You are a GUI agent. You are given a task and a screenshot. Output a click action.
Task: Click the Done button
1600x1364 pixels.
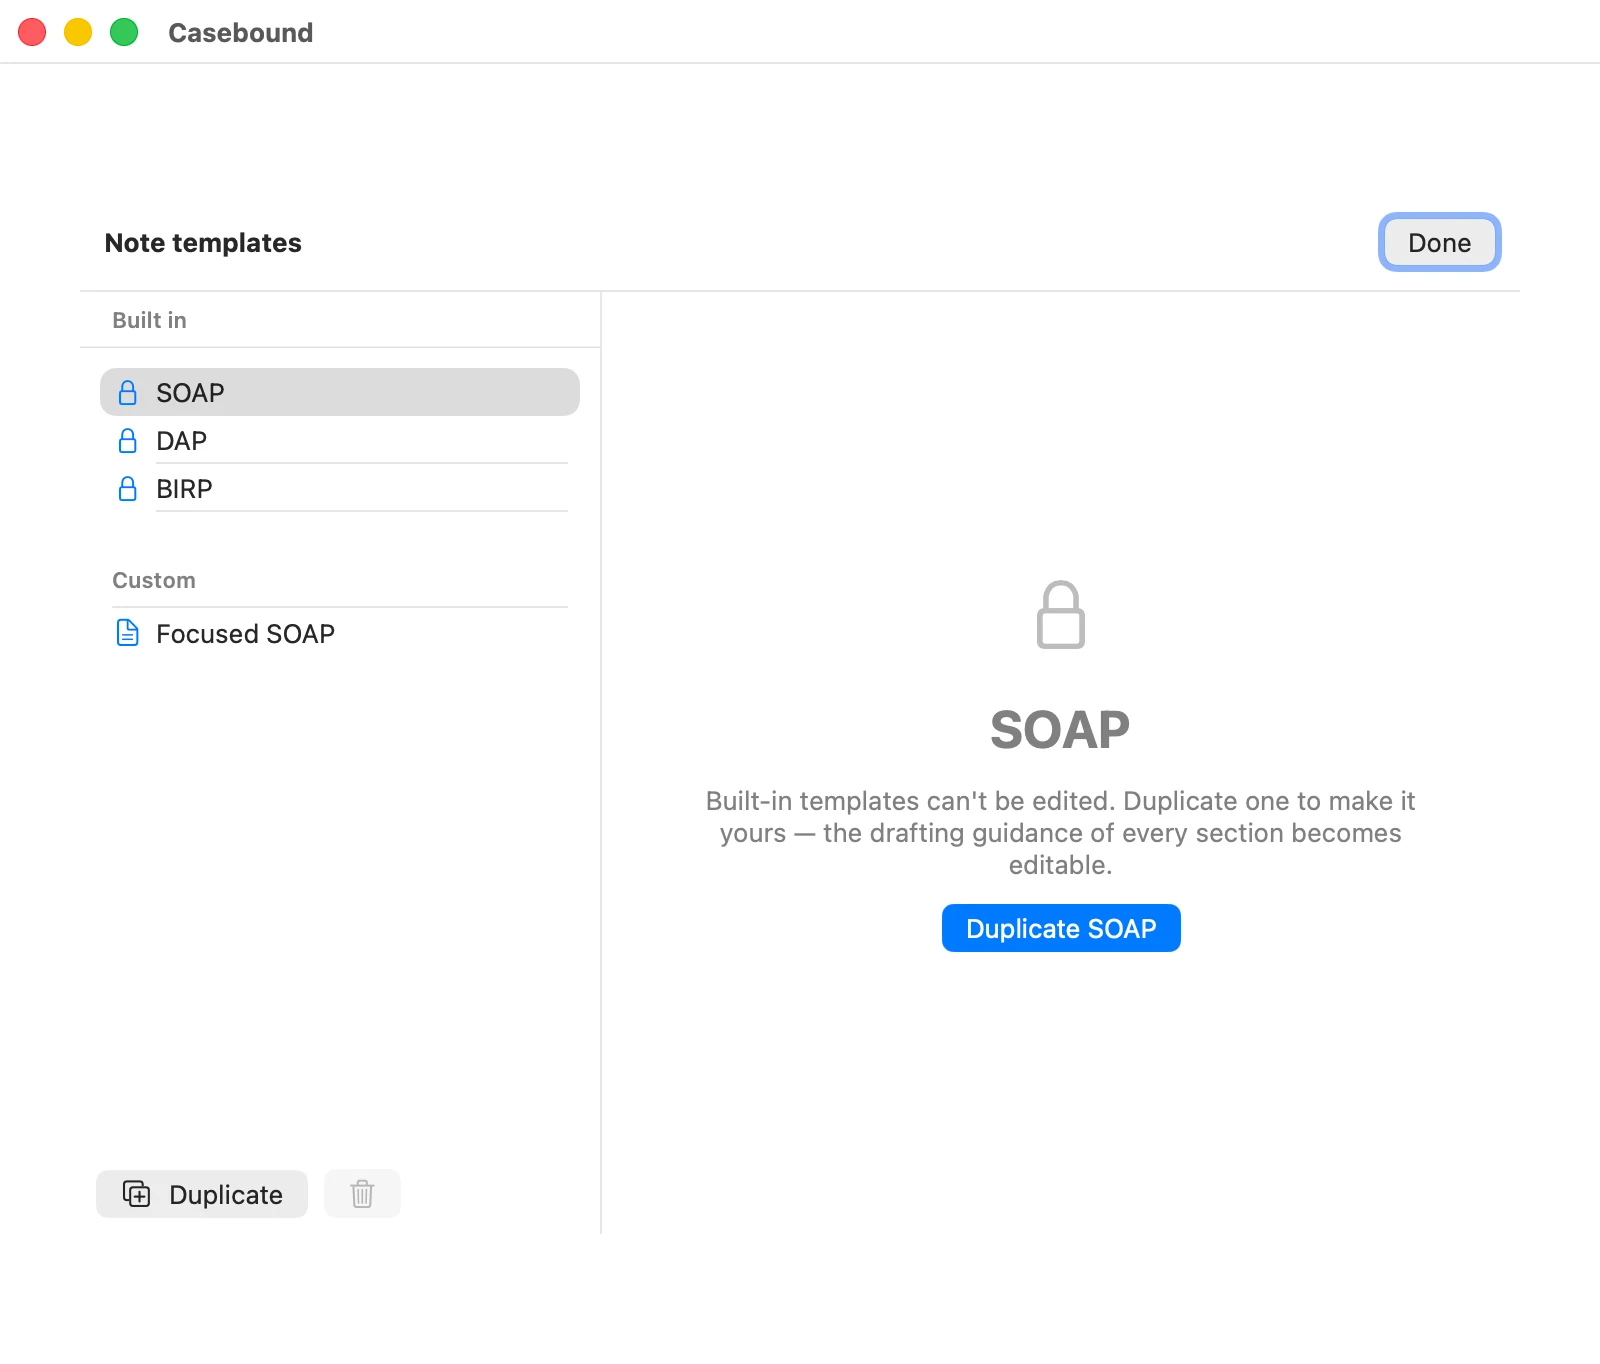[1439, 242]
